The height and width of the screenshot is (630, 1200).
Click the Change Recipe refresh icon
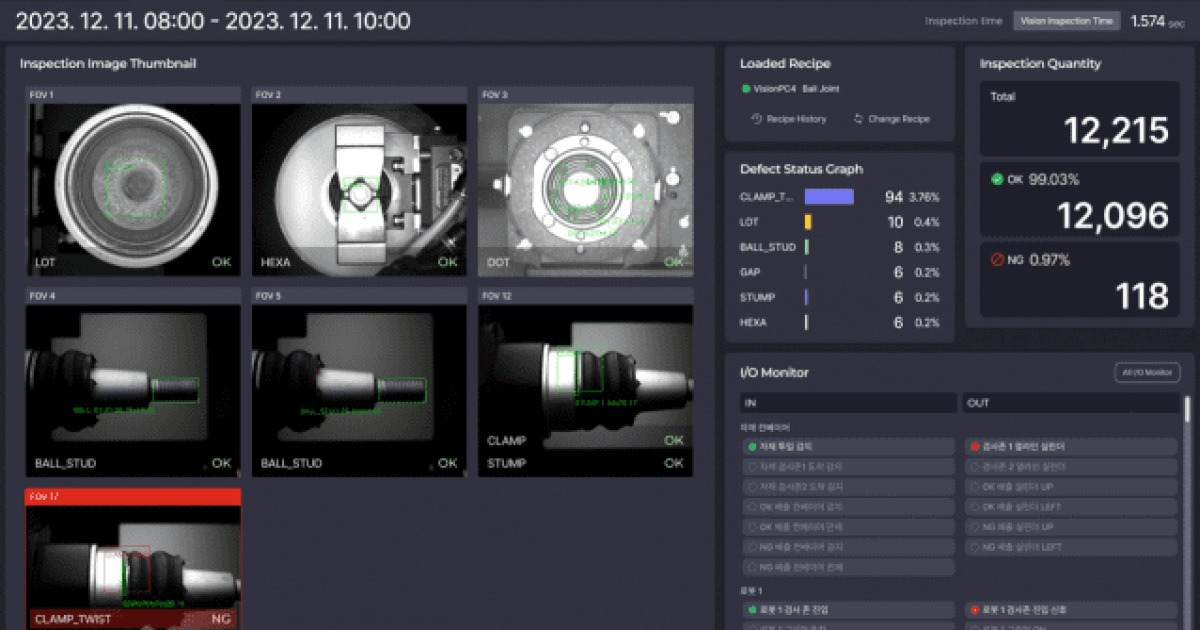pos(858,119)
